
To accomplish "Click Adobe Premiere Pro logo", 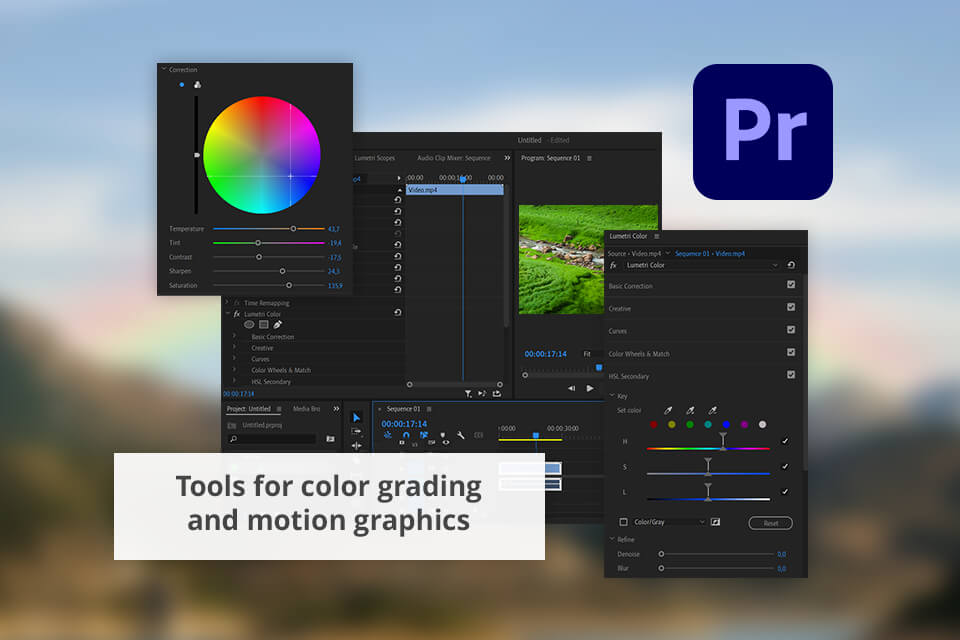I will pyautogui.click(x=762, y=132).
